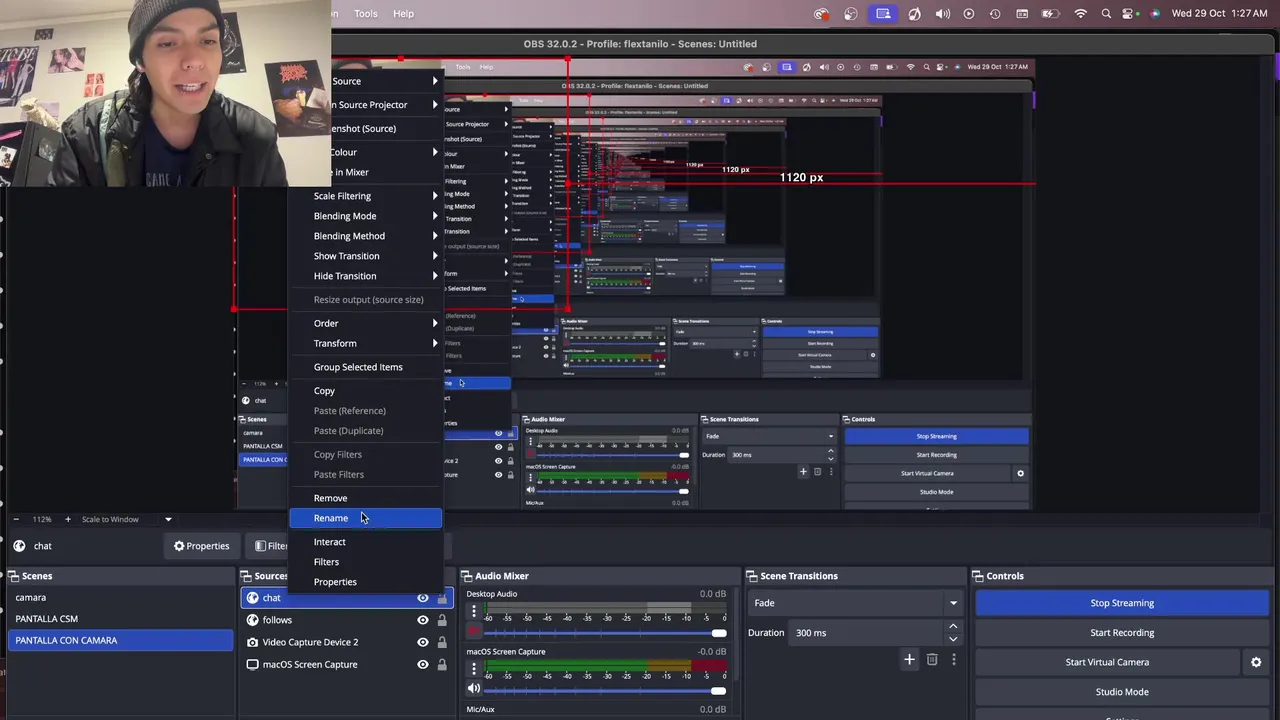Click the monitor icon of macOS Screen Capture
Viewport: 1280px width, 720px height.
pos(252,664)
